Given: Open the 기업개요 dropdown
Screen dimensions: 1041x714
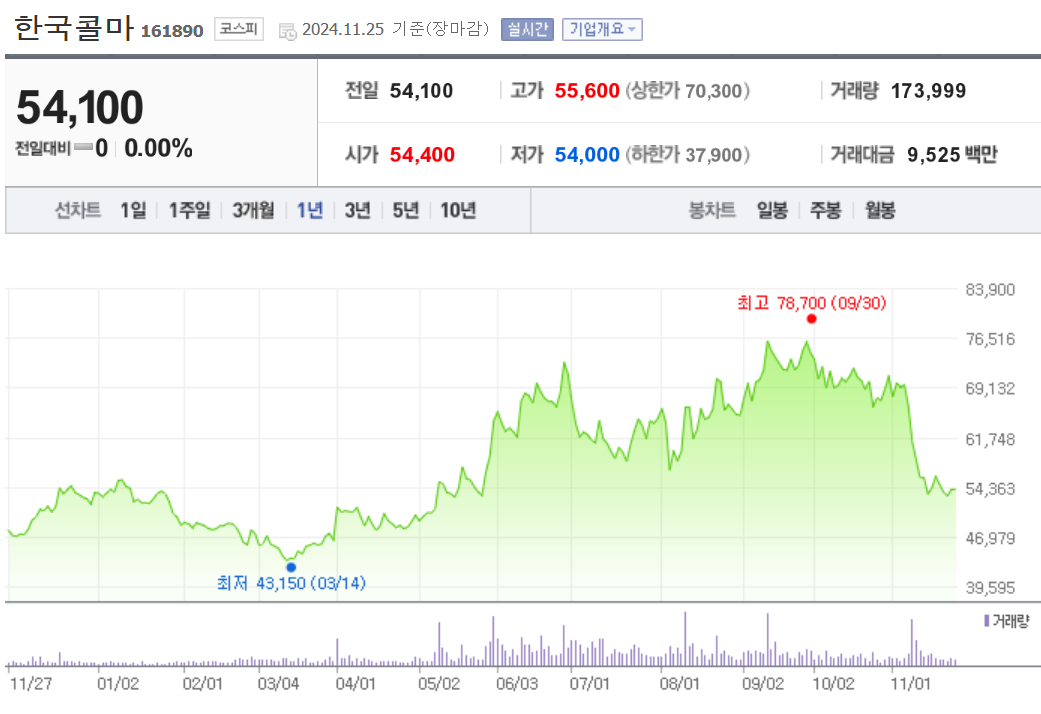Looking at the screenshot, I should click(602, 29).
